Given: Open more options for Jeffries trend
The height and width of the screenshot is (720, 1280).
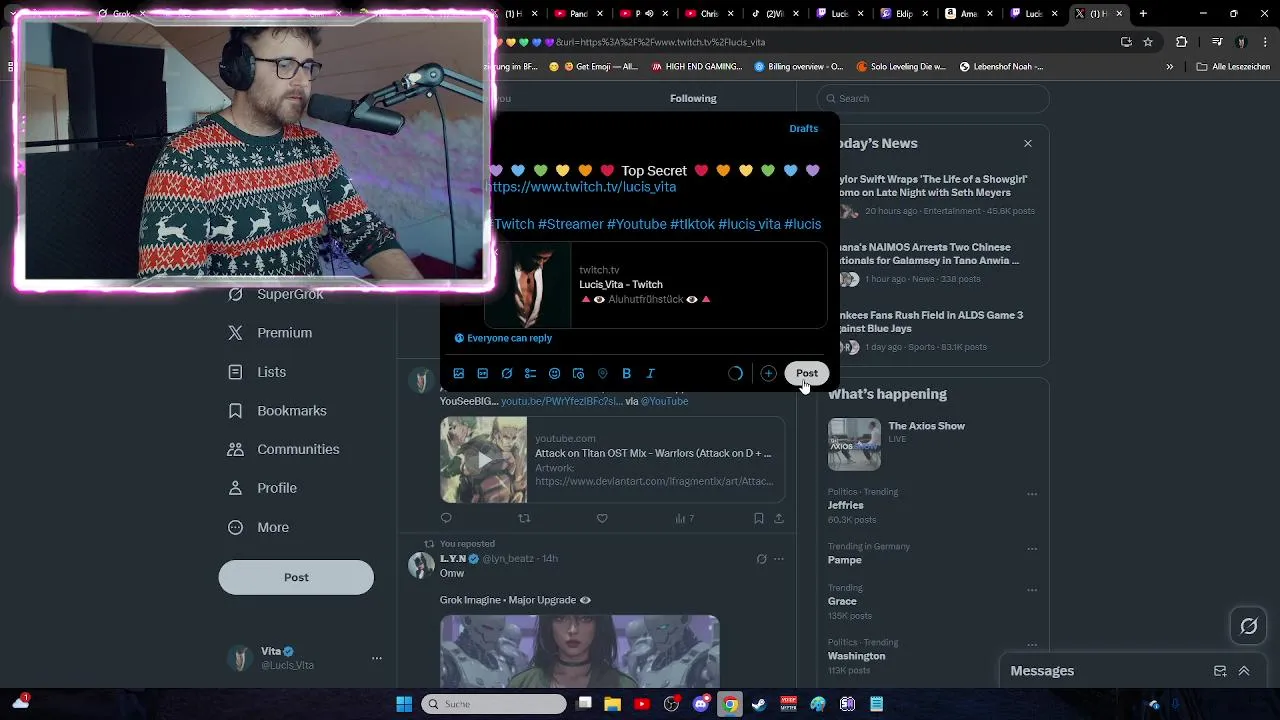Looking at the screenshot, I should click(1032, 494).
